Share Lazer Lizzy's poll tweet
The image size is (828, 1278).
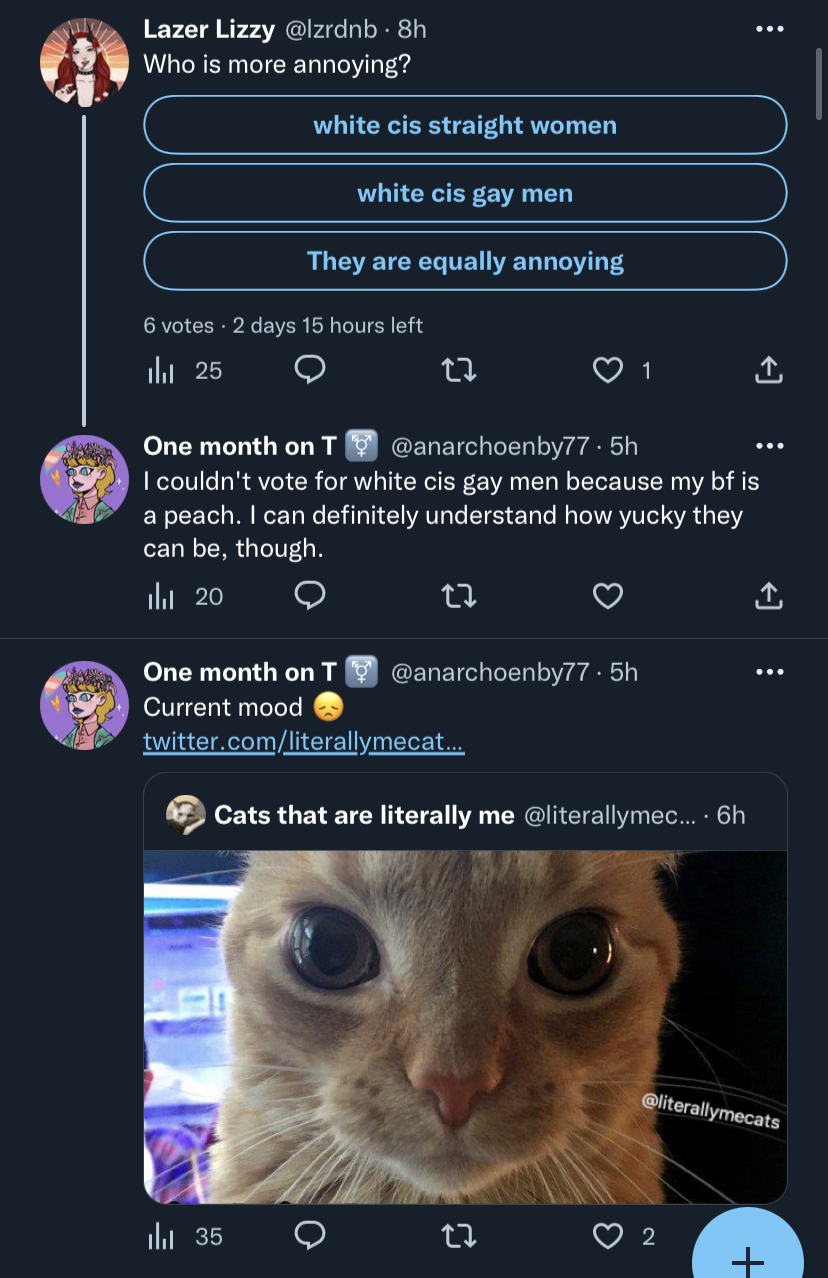[x=767, y=371]
